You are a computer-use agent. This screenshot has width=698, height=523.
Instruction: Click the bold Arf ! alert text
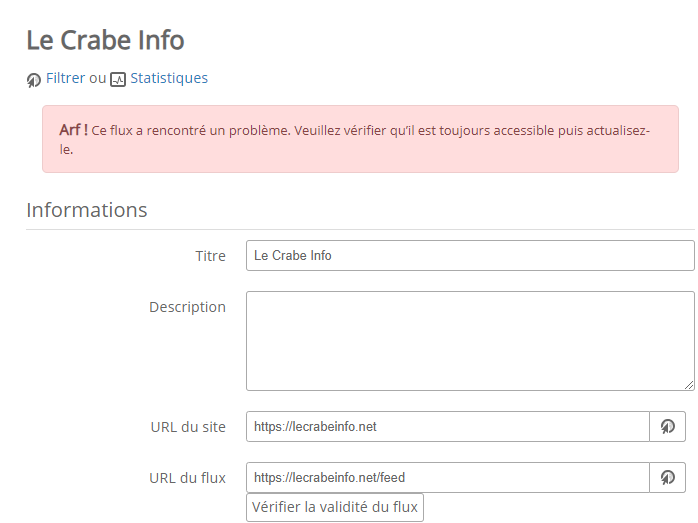73,130
